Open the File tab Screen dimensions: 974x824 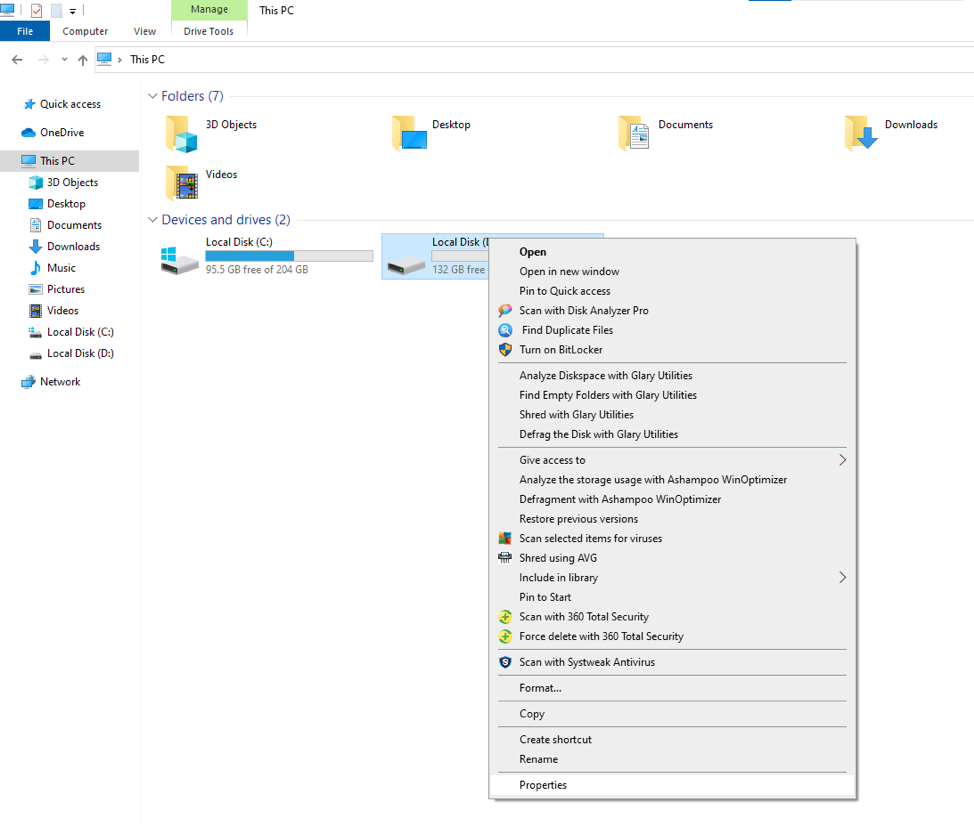tap(25, 31)
